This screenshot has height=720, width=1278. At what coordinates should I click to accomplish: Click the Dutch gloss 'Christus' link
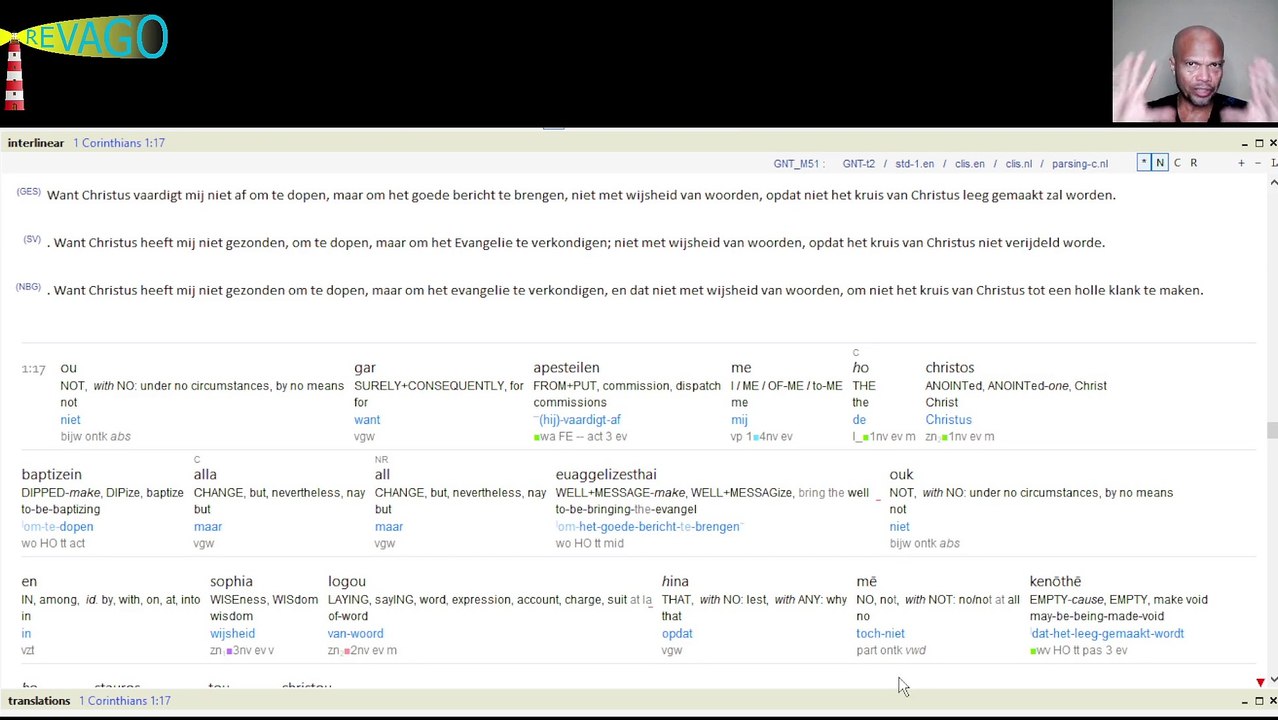[x=948, y=420]
